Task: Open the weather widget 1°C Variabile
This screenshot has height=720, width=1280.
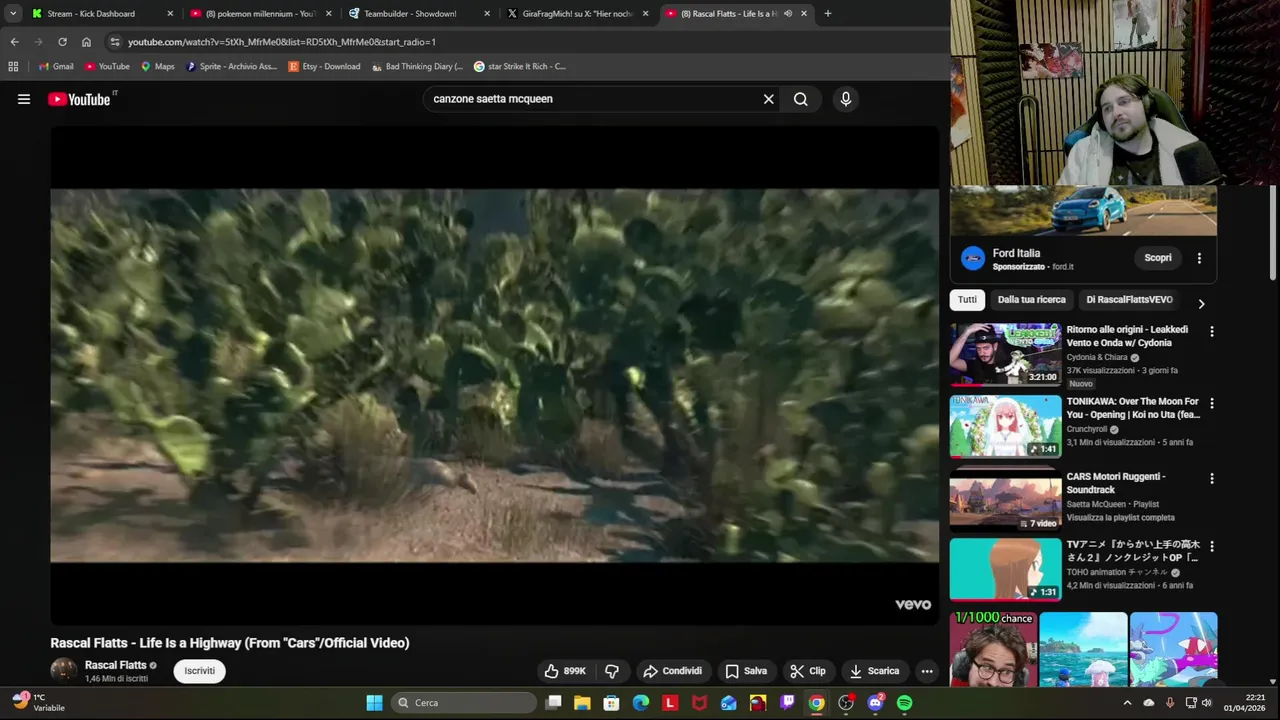Action: point(38,702)
